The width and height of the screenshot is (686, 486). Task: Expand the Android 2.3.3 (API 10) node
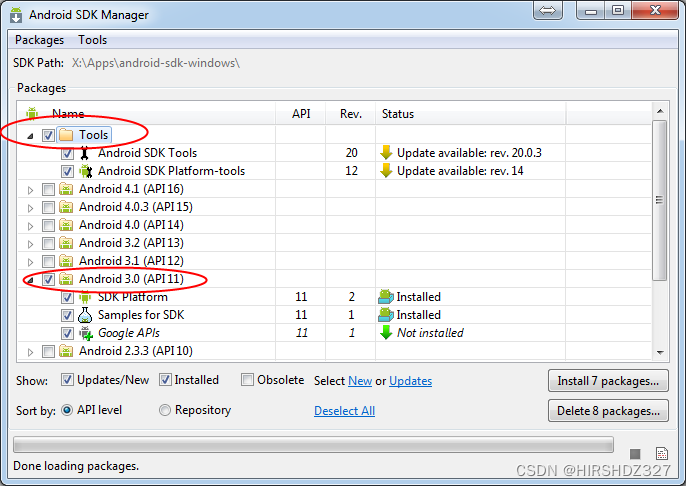[x=30, y=352]
